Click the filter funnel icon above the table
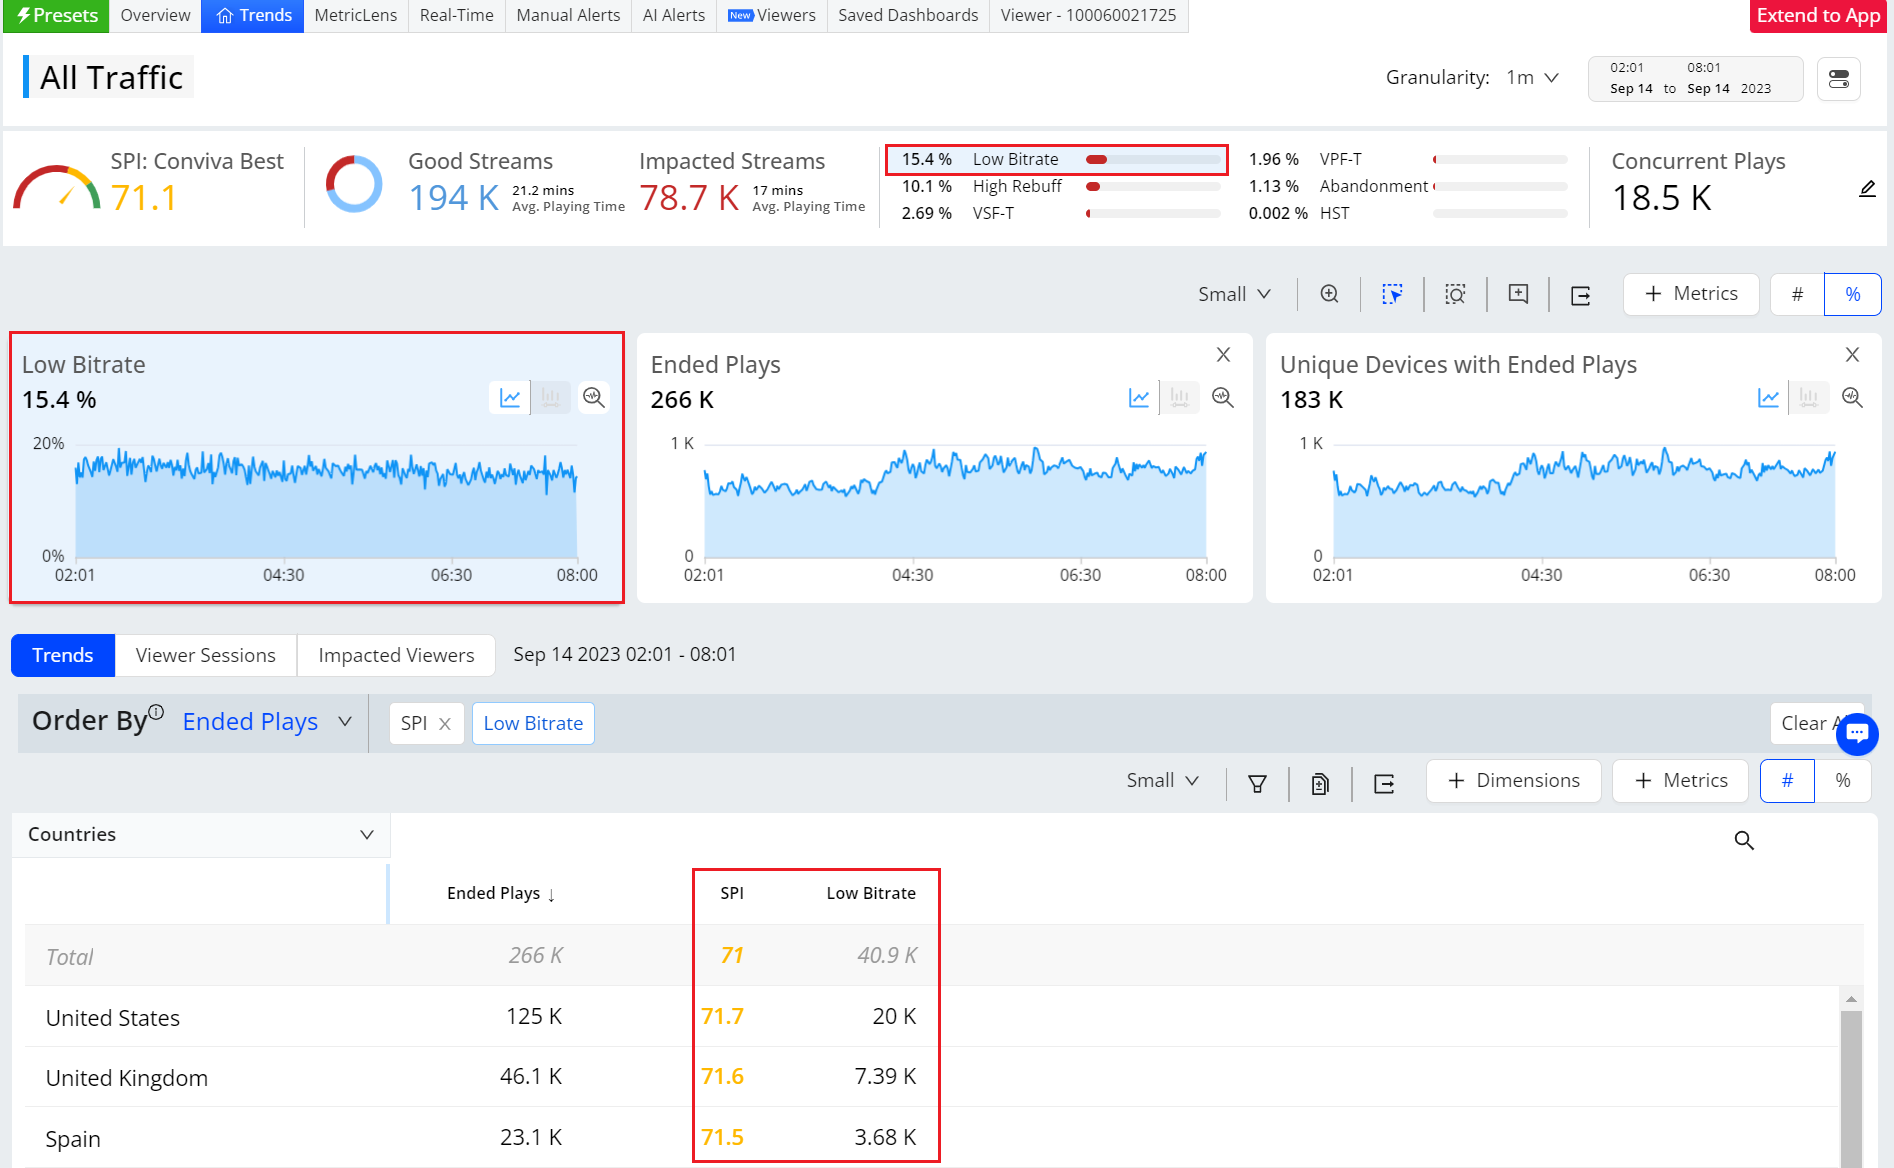The width and height of the screenshot is (1894, 1168). click(x=1257, y=784)
